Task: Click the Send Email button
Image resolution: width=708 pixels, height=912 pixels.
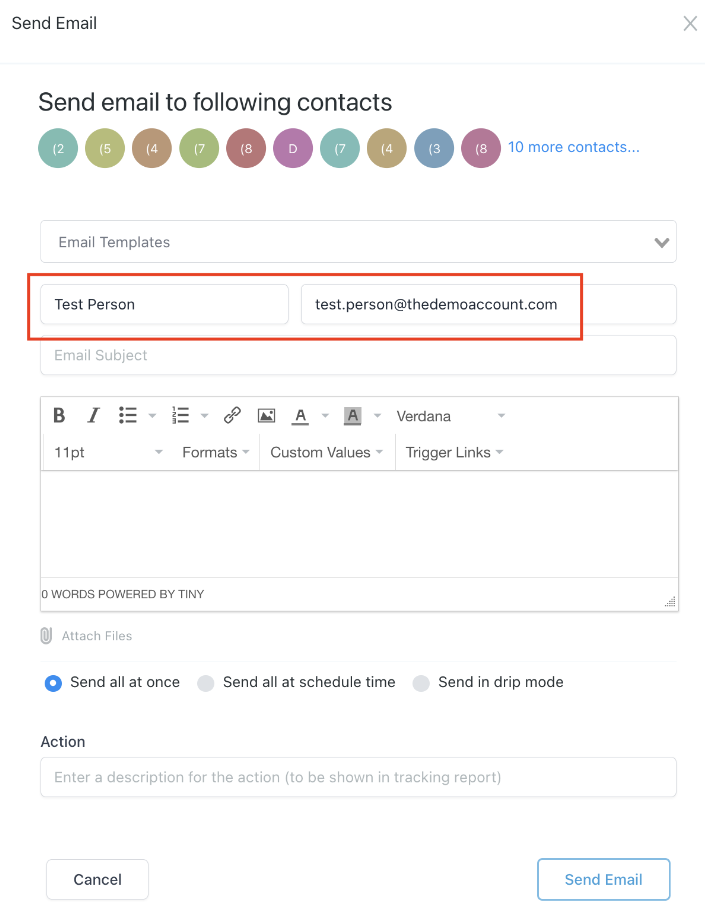Action: 603,880
